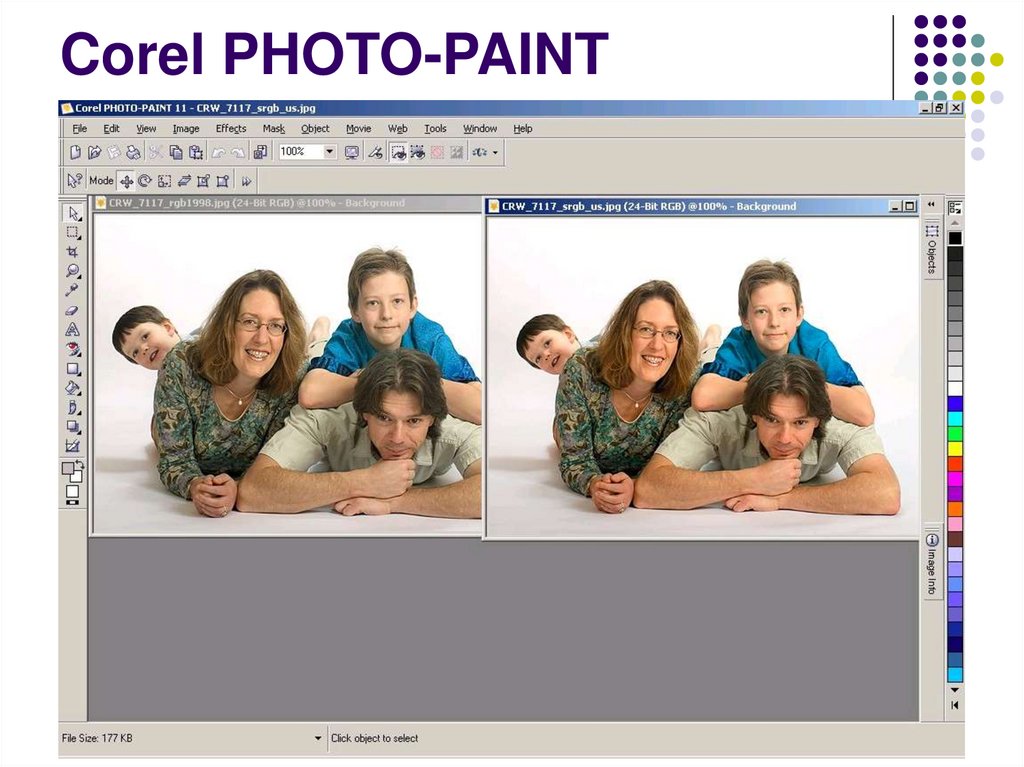Click the Paste icon in toolbar

tap(195, 152)
